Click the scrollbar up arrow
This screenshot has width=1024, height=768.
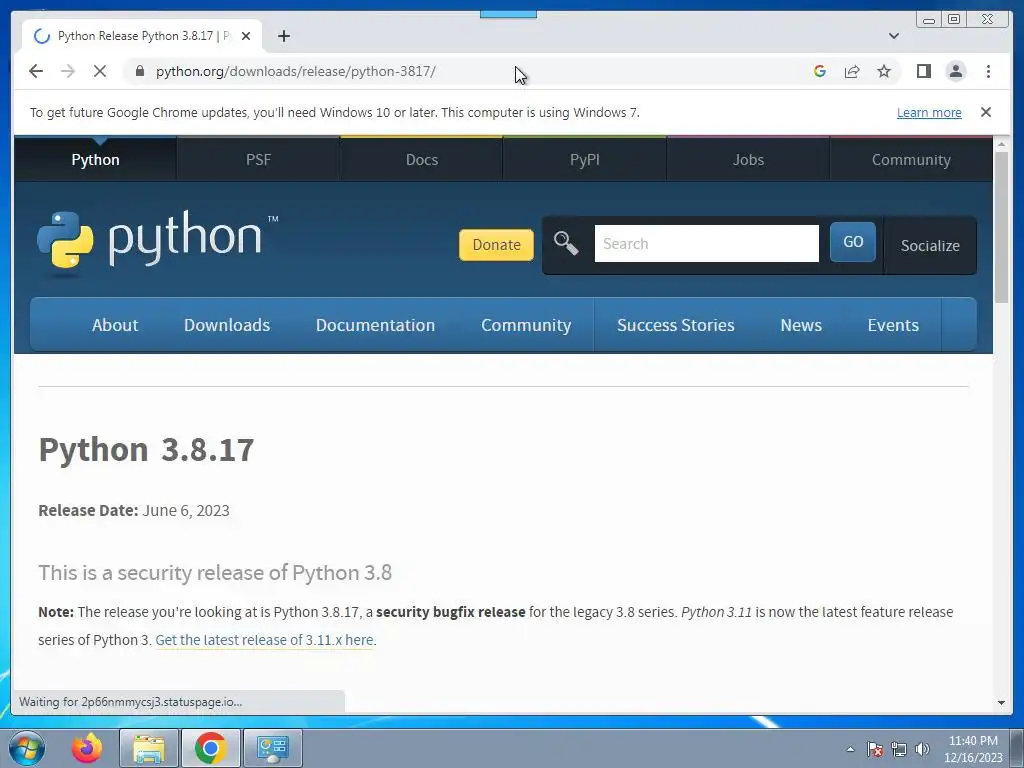click(x=1001, y=144)
